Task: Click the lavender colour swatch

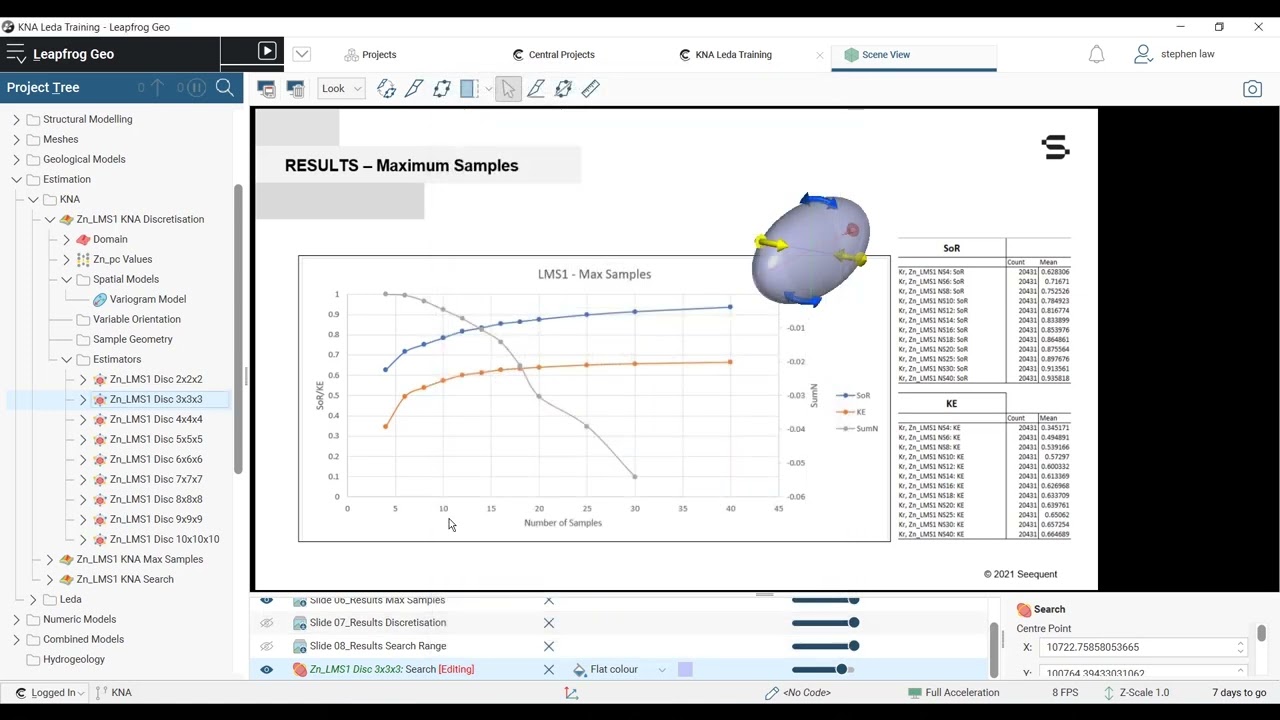Action: [x=685, y=669]
